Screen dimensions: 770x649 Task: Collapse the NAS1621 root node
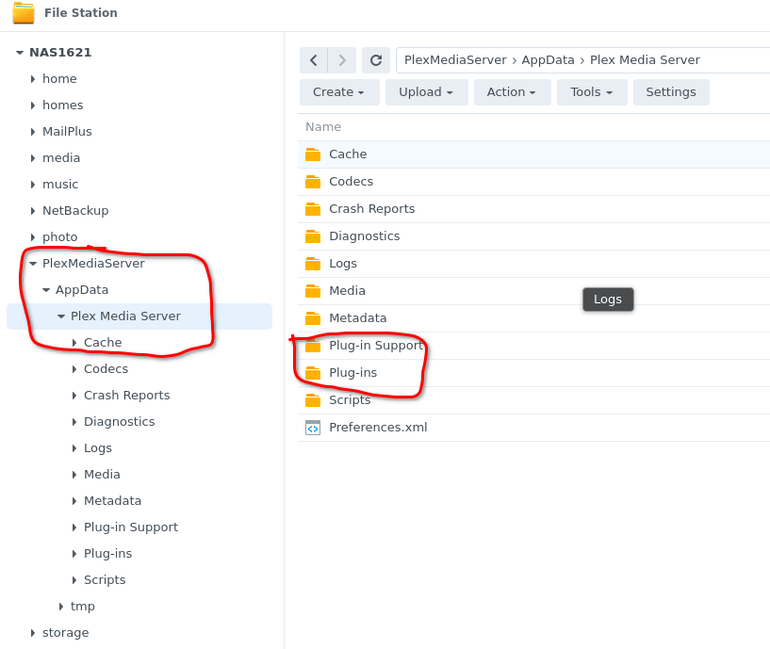coord(20,53)
